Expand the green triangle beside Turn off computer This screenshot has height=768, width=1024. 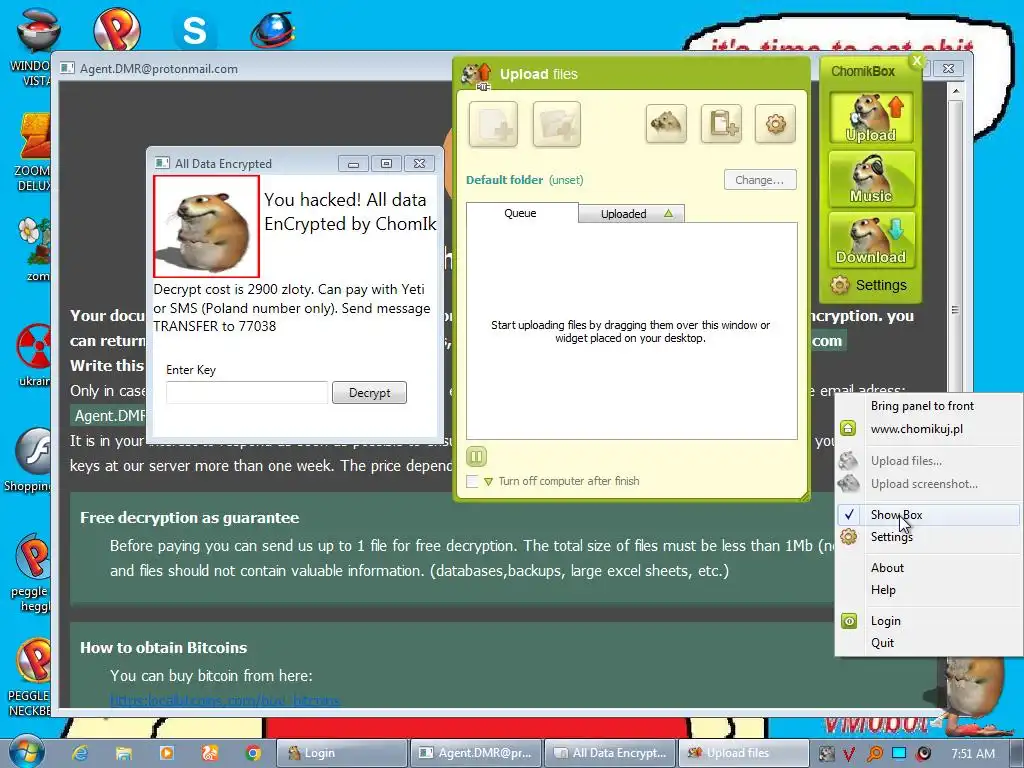488,482
